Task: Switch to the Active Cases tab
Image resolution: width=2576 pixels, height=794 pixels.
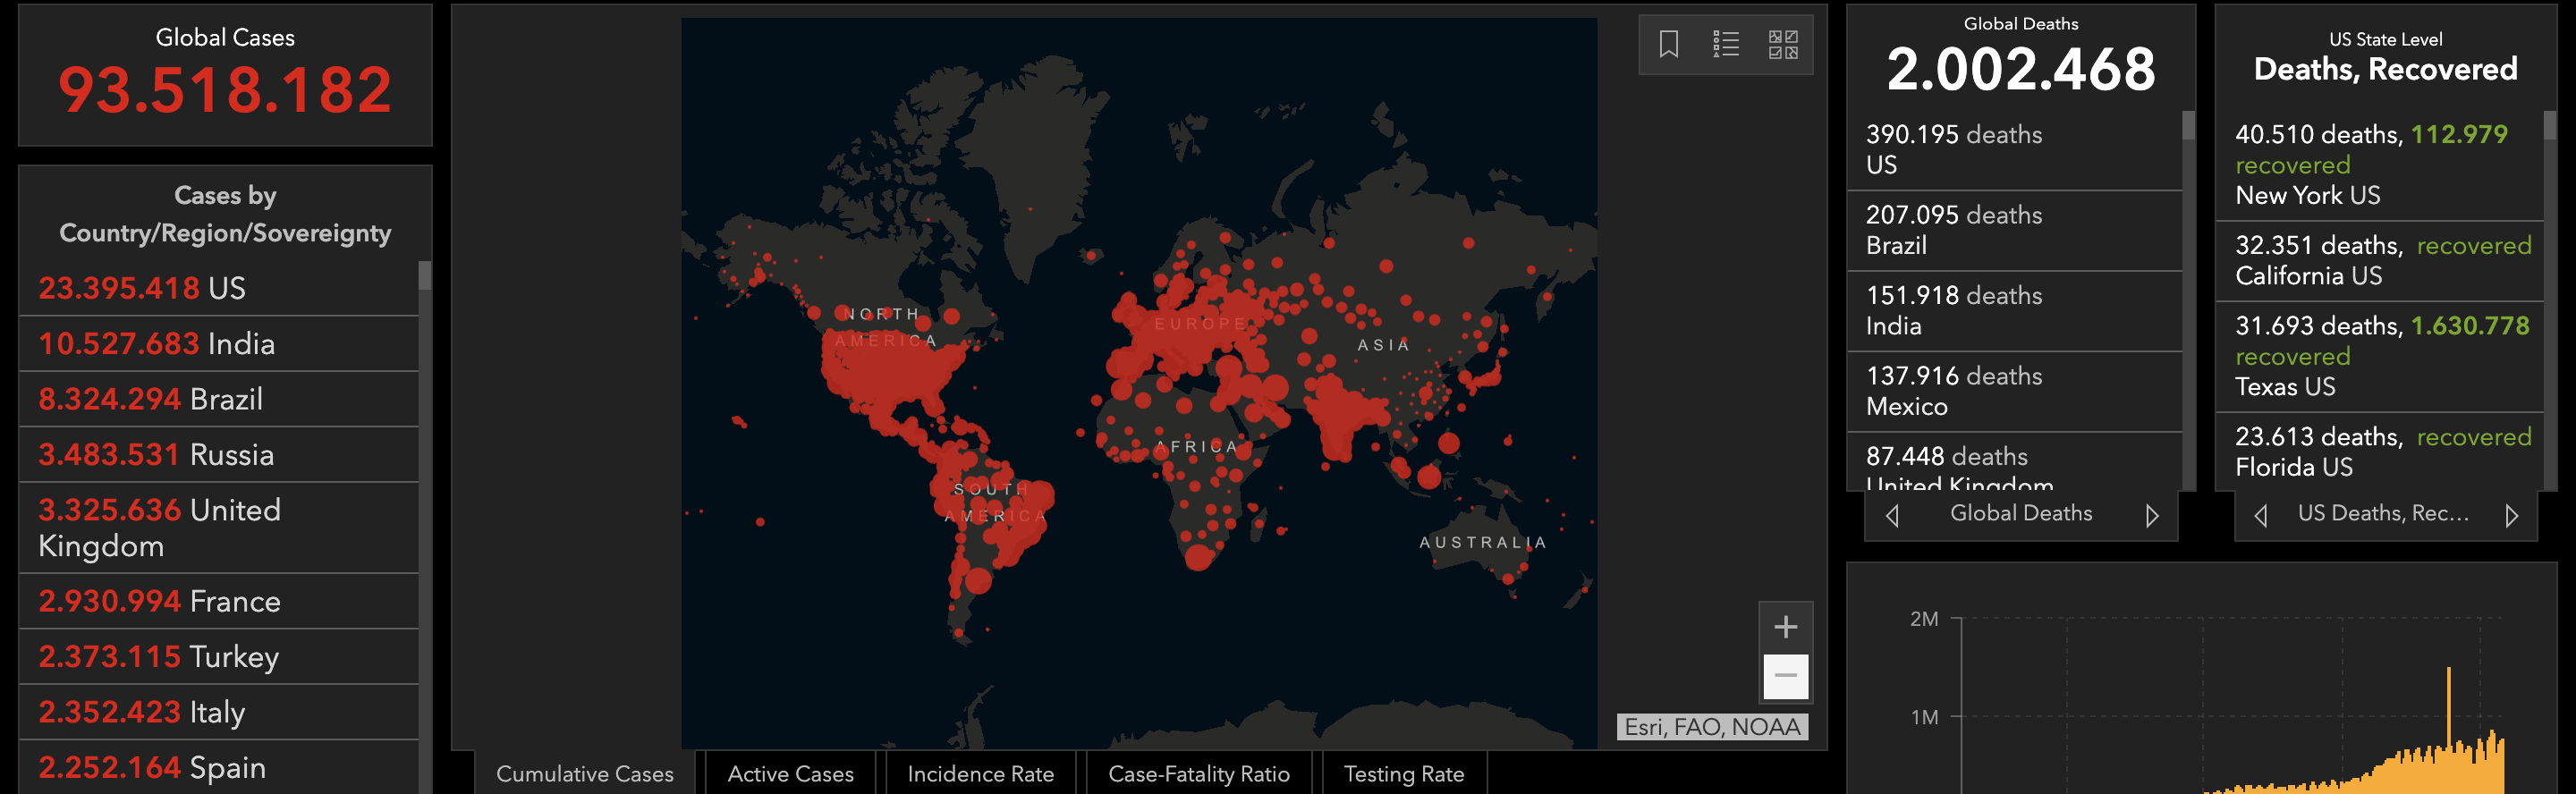Action: pos(790,773)
